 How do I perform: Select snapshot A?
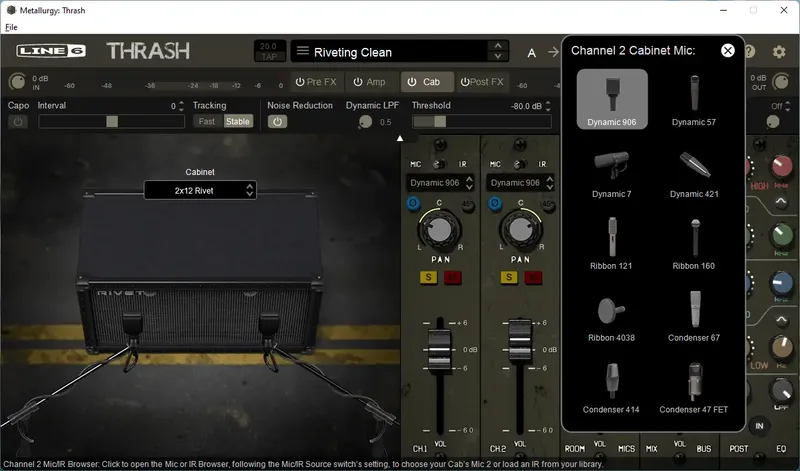(532, 53)
